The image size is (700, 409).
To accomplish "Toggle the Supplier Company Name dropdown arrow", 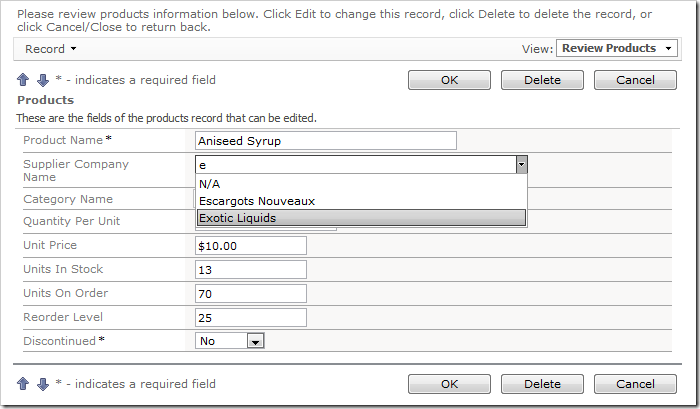I will point(521,165).
